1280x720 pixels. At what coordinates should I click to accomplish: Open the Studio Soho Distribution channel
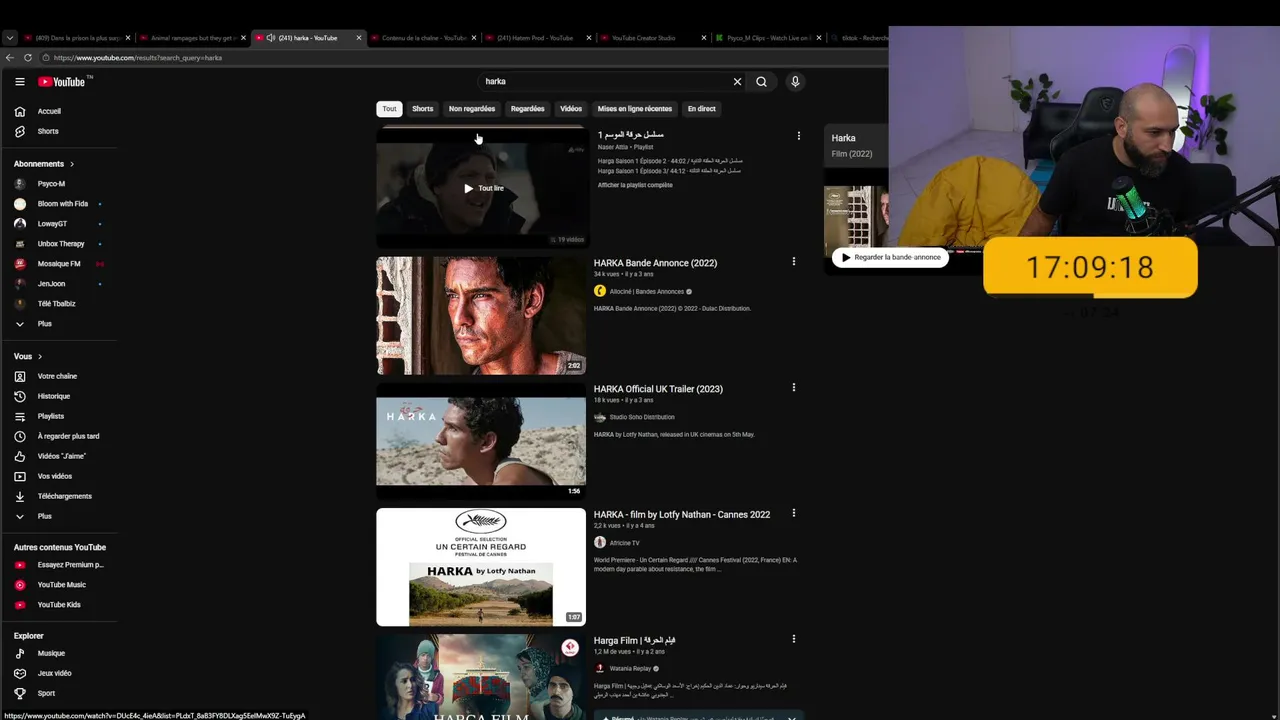[642, 417]
